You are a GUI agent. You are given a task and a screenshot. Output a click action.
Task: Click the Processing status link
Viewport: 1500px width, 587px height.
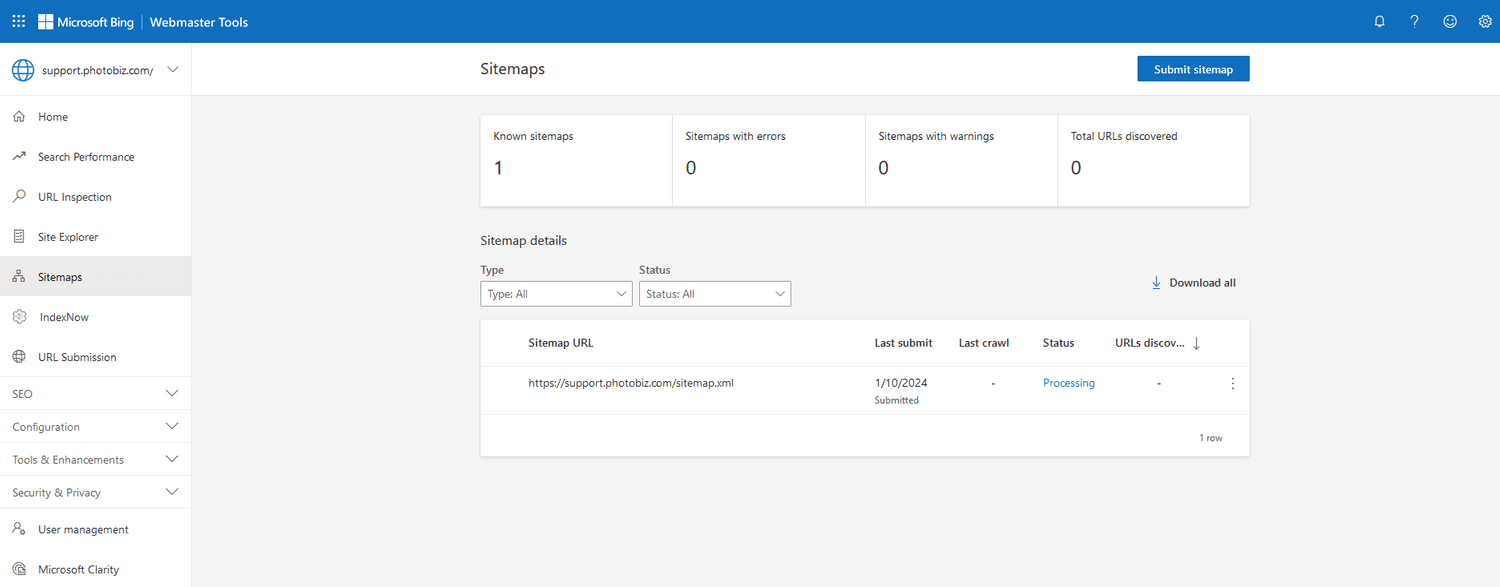1068,383
